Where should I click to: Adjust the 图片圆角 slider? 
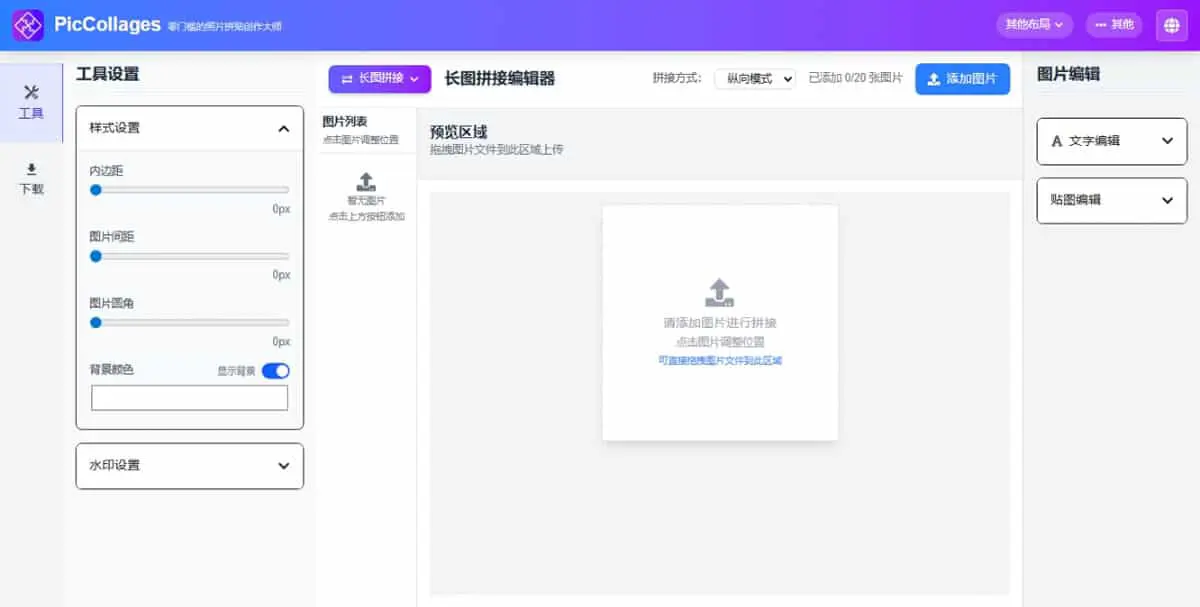point(190,322)
